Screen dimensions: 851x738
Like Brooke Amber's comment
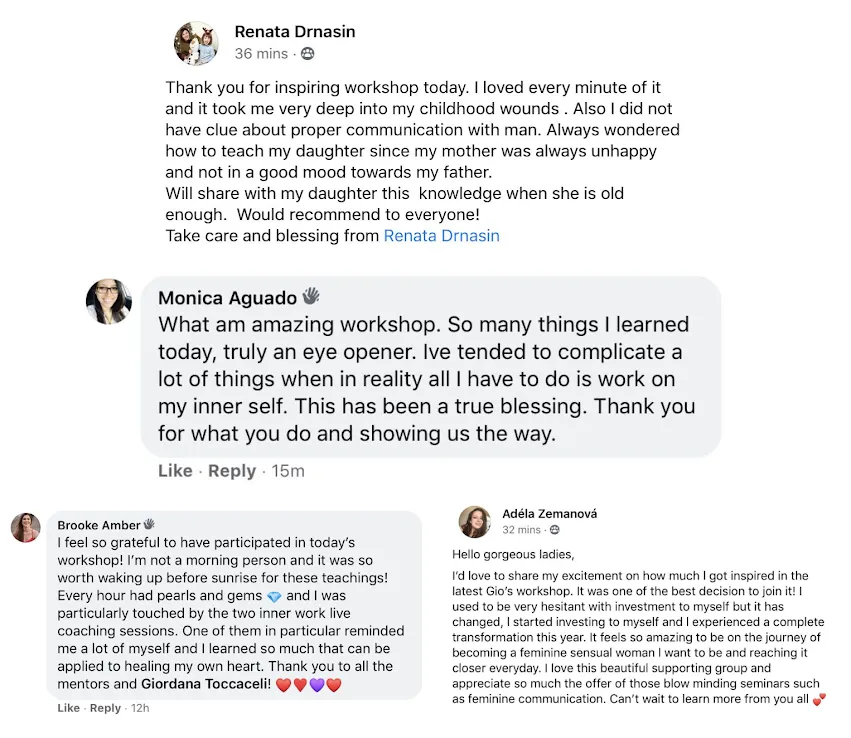point(68,708)
